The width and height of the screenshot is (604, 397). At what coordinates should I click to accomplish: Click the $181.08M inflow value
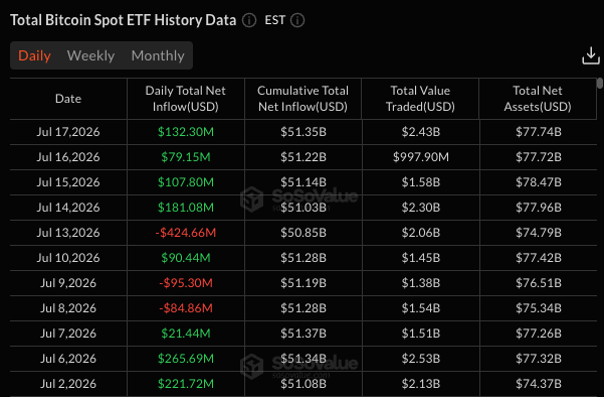click(186, 208)
